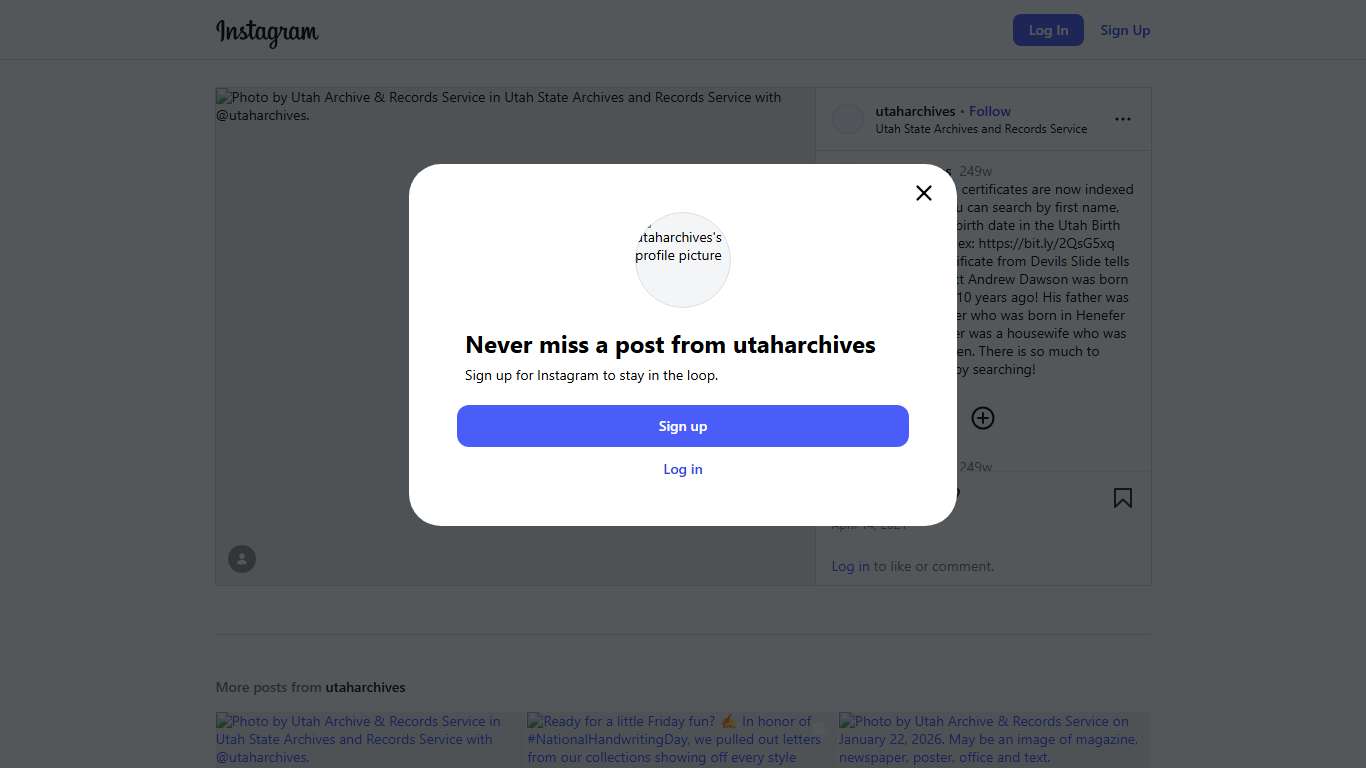This screenshot has height=768, width=1366.
Task: Open the small utaharchives avatar in the post header
Action: pyautogui.click(x=848, y=119)
